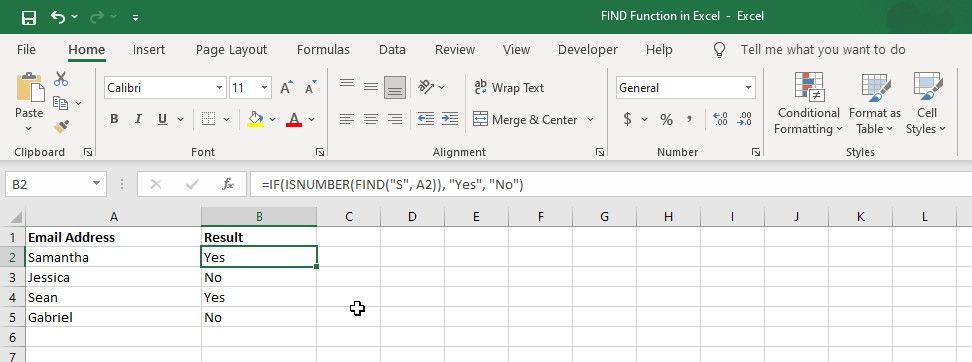This screenshot has height=362, width=972.
Task: Open the Copy options dropdown arrow
Action: point(79,103)
